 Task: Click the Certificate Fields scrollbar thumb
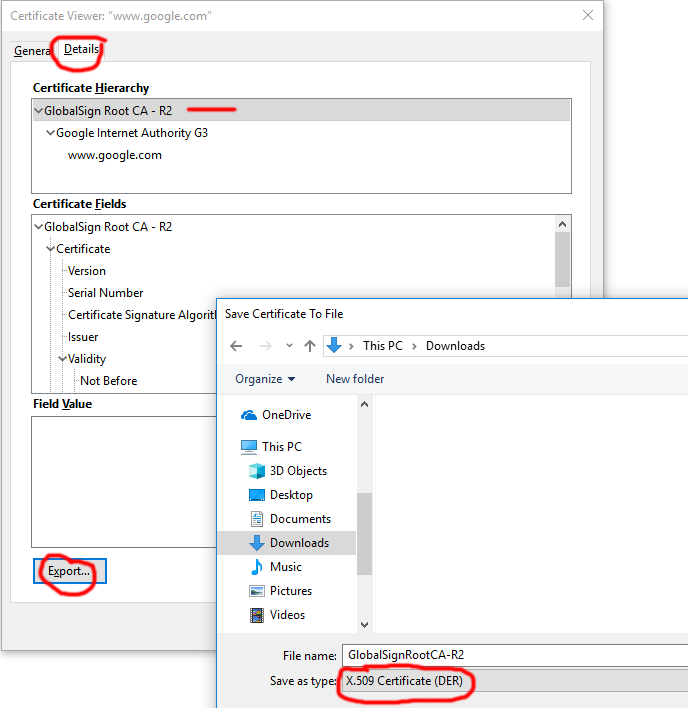[562, 260]
